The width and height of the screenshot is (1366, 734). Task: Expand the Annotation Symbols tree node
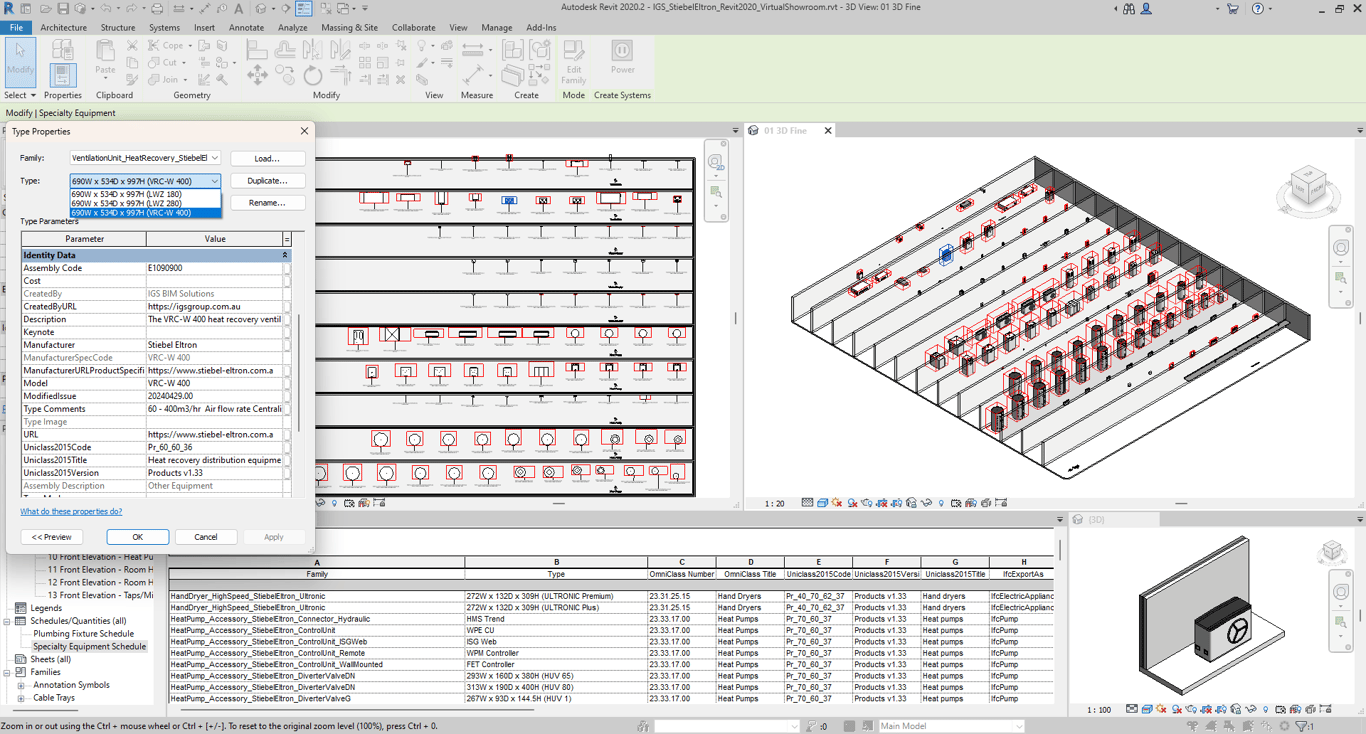21,685
